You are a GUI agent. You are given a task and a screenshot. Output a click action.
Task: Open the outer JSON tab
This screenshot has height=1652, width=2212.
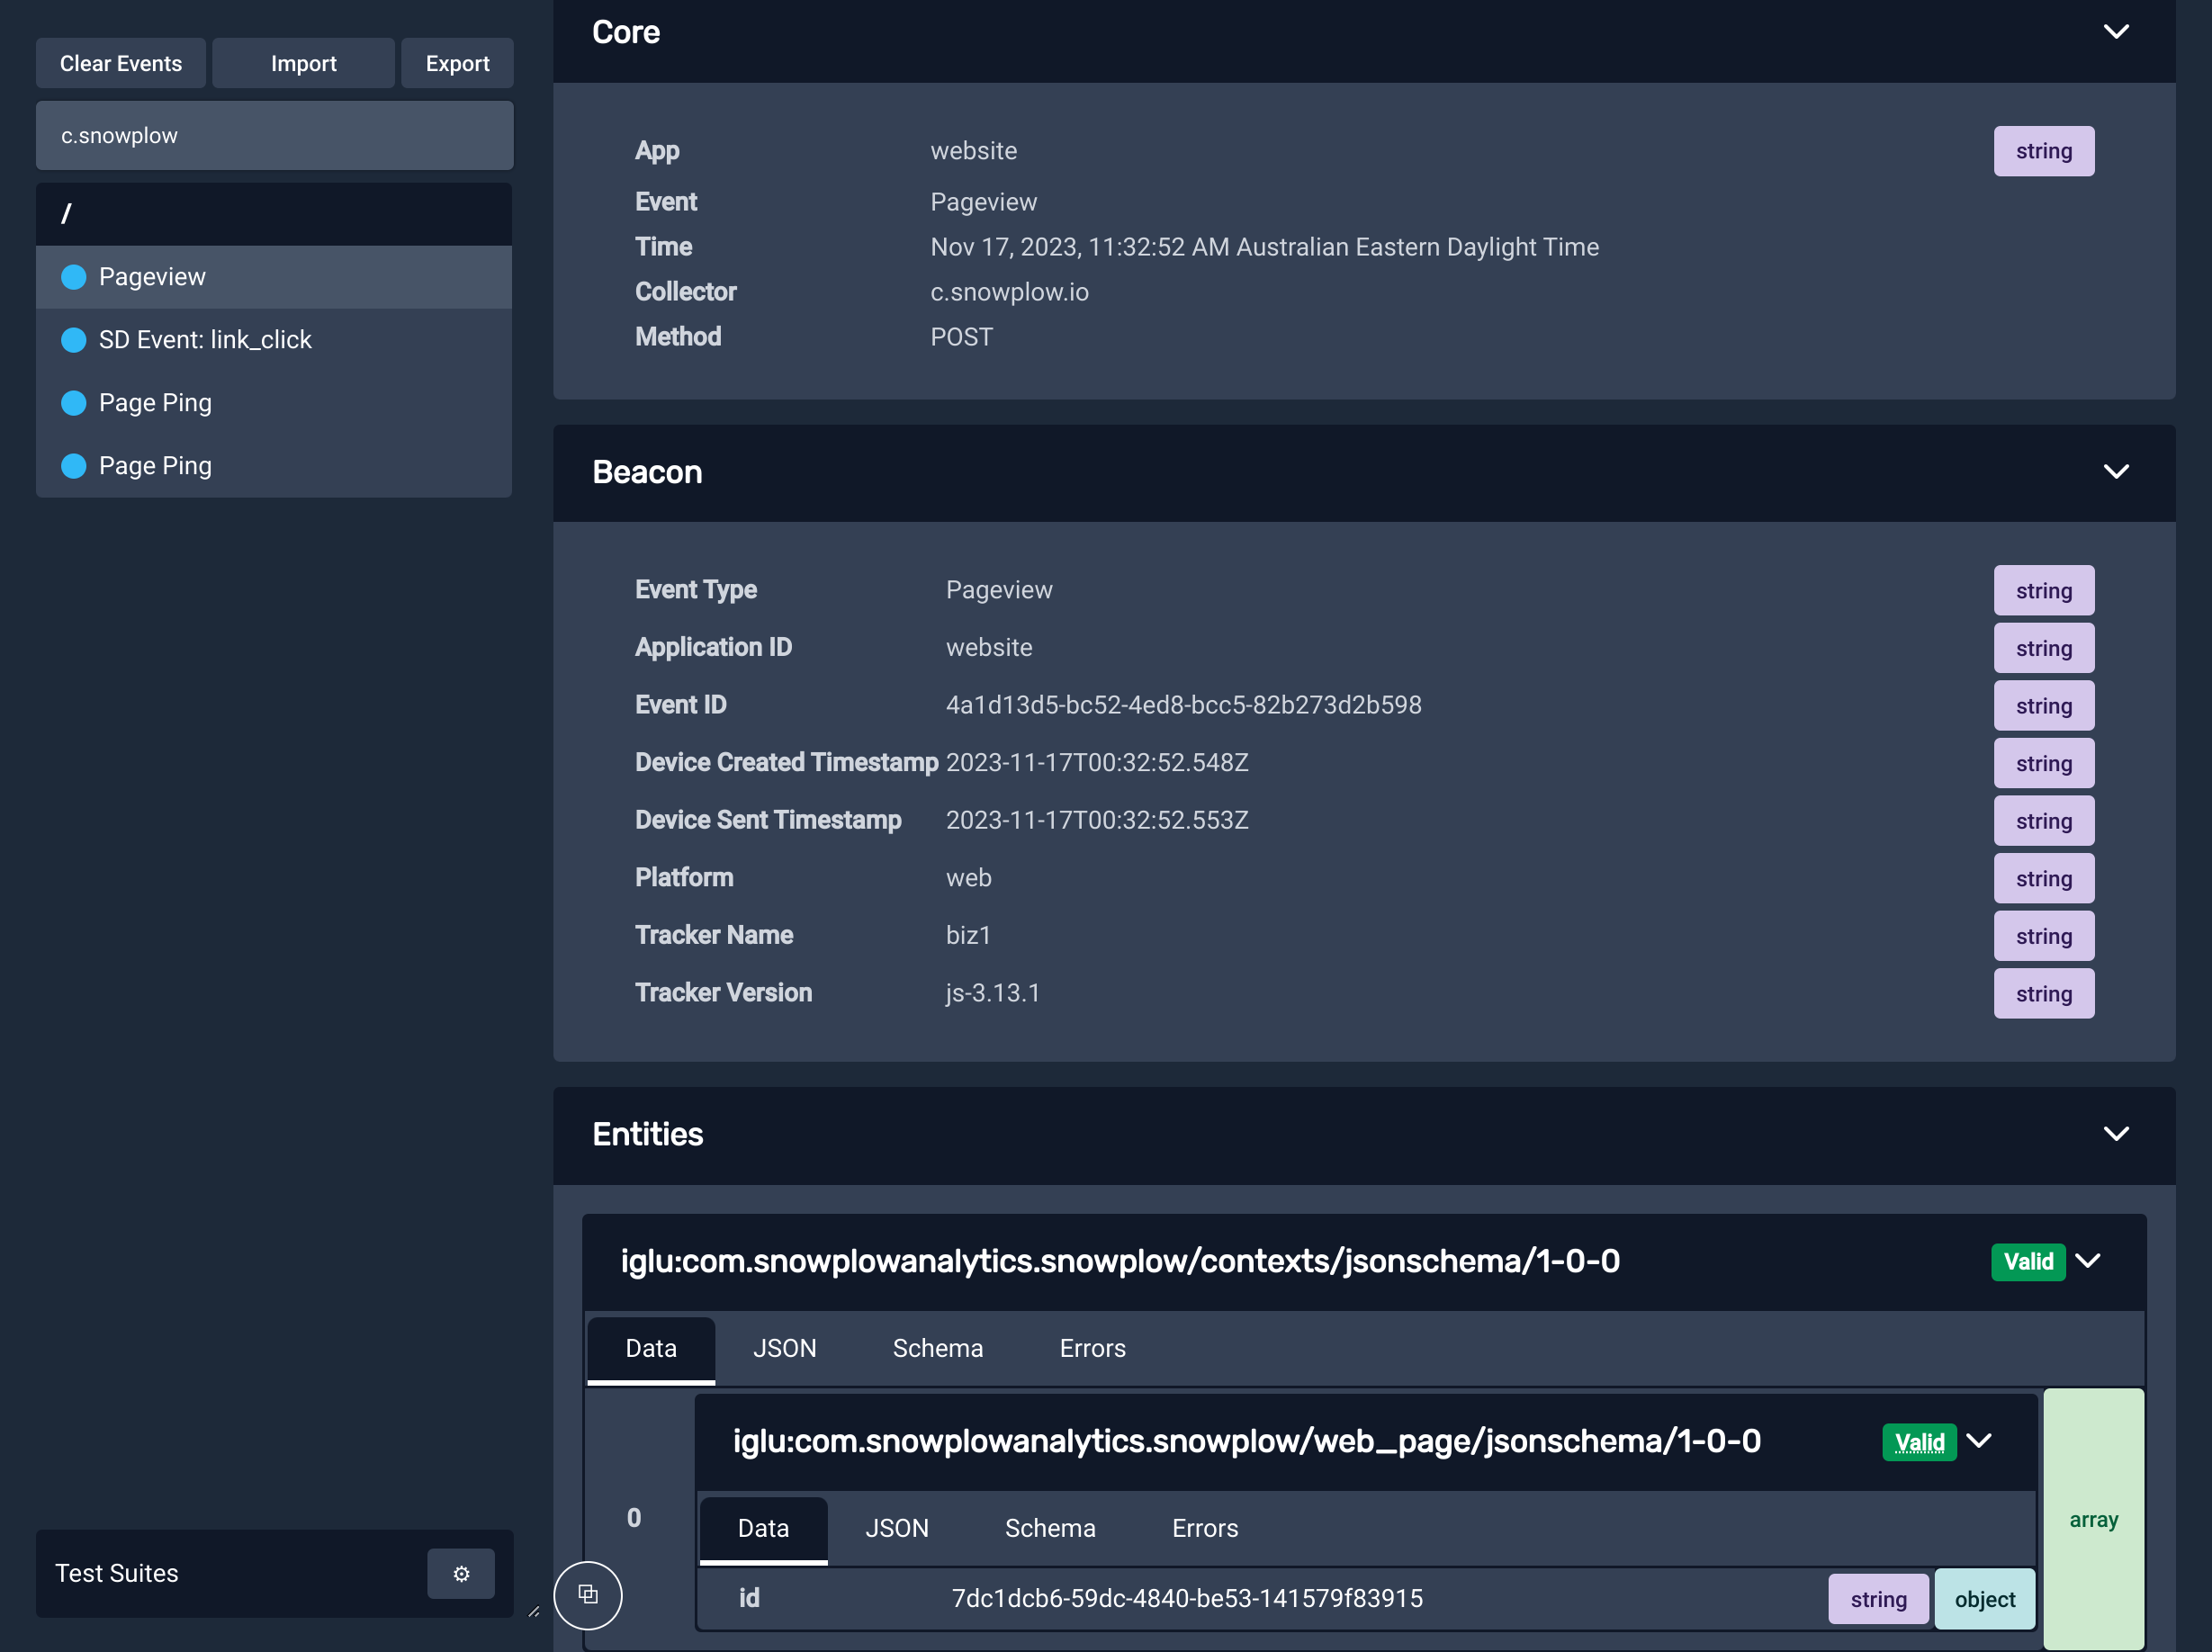point(784,1348)
